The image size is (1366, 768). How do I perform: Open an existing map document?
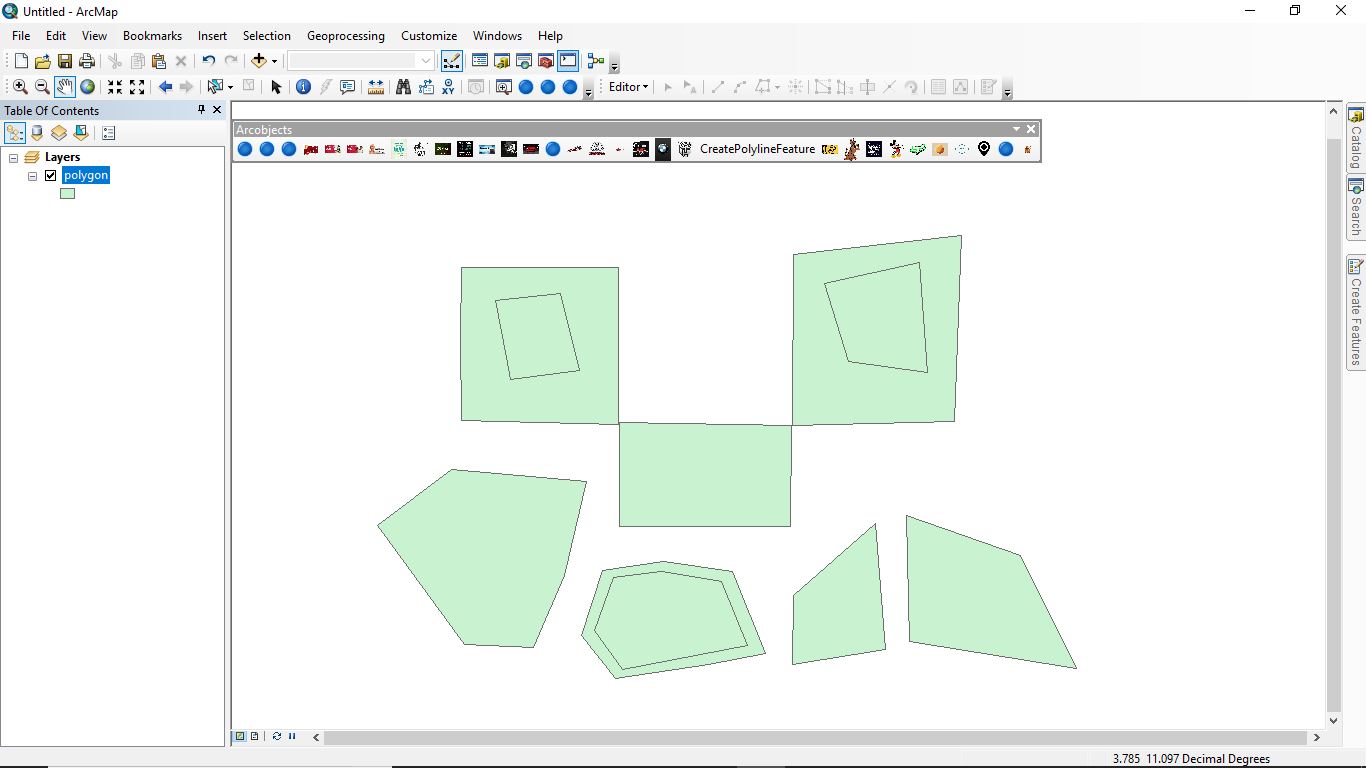(x=43, y=61)
